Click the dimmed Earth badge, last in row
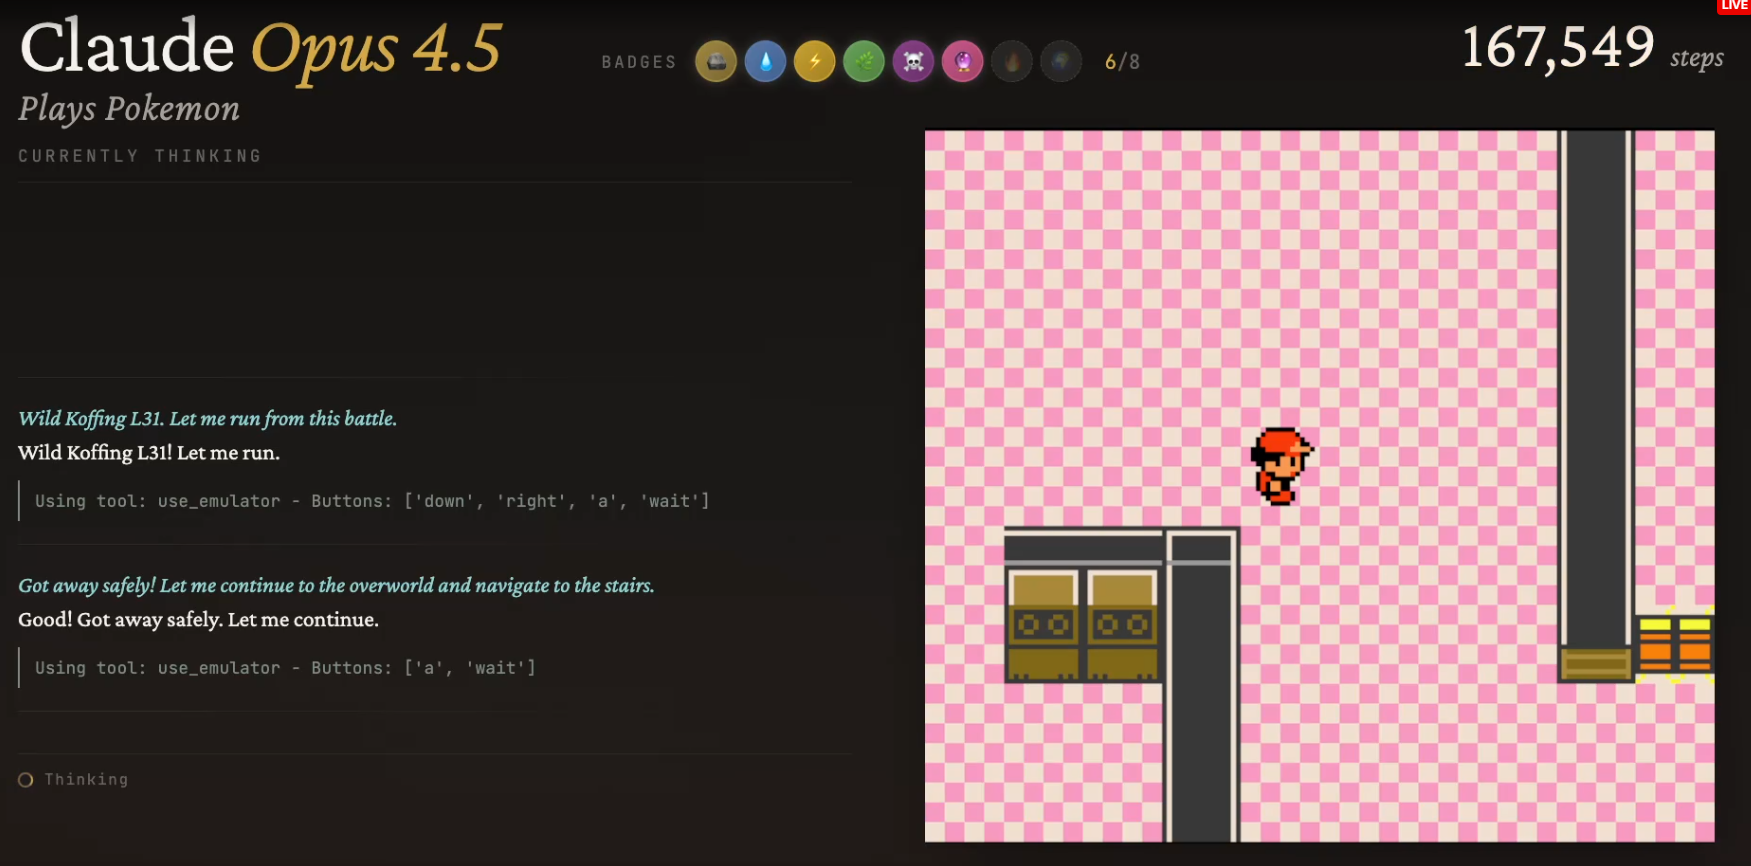Screen dimensions: 1751x866 [1061, 62]
